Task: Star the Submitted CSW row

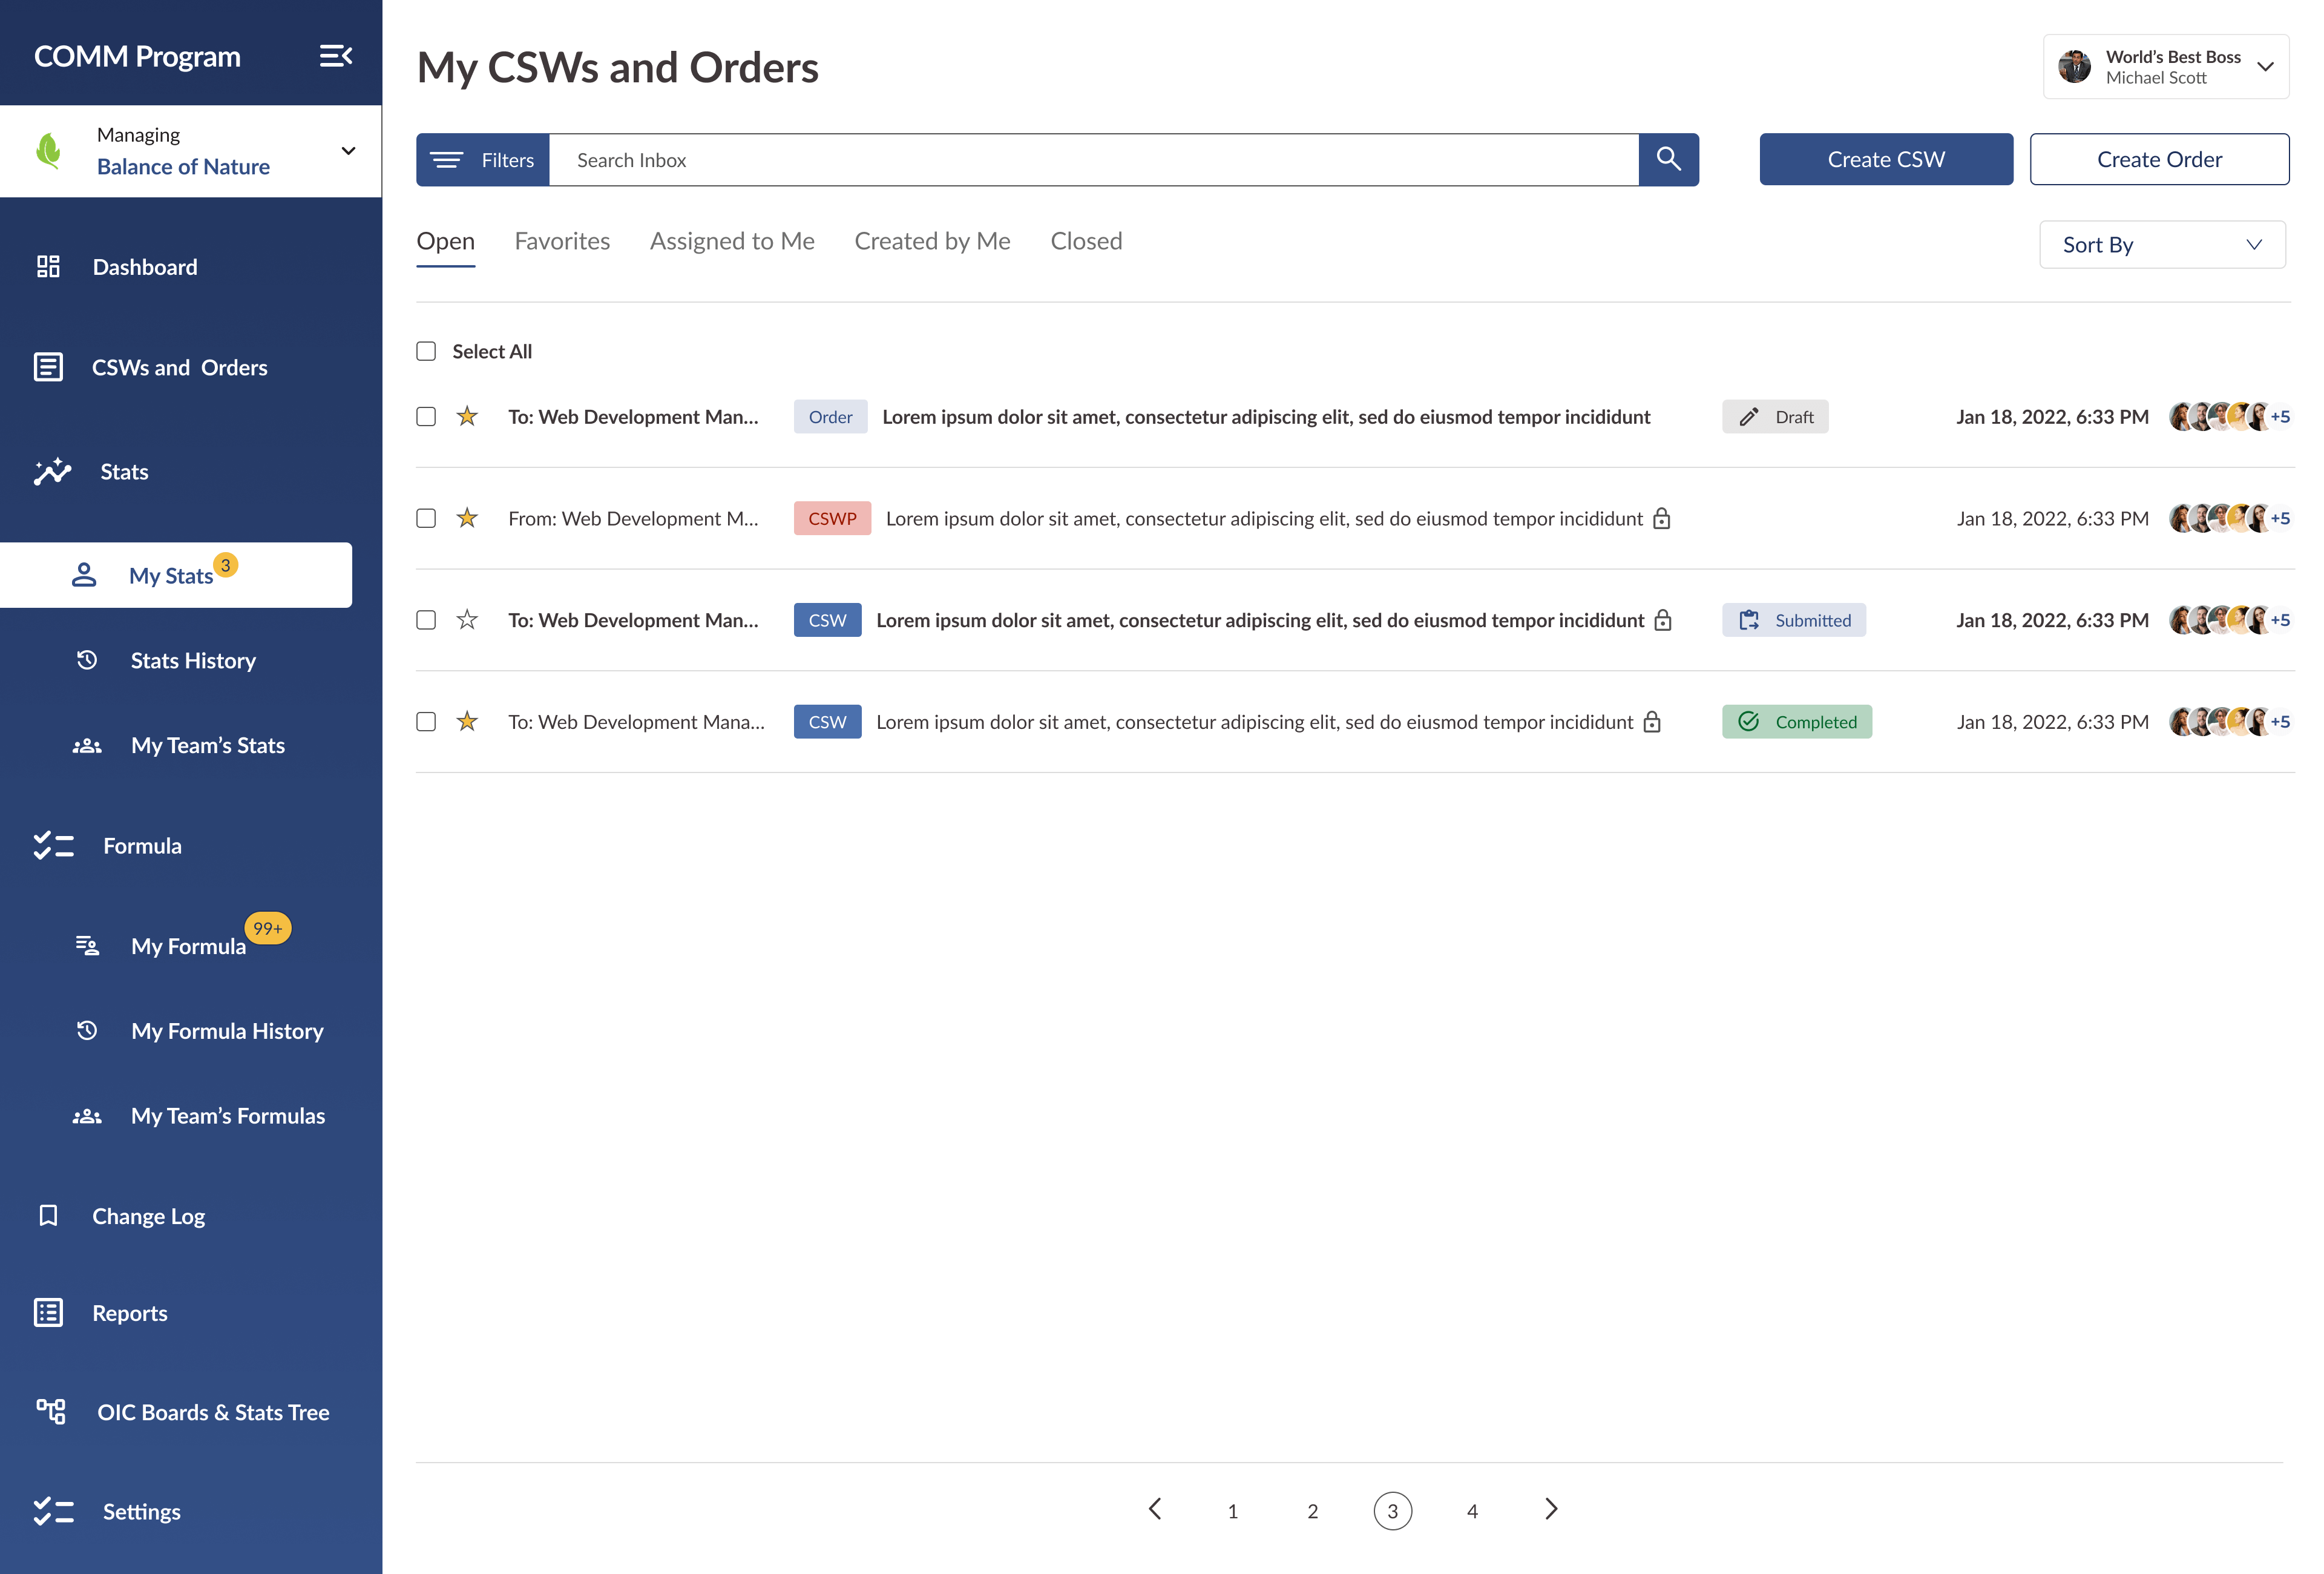Action: (x=467, y=620)
